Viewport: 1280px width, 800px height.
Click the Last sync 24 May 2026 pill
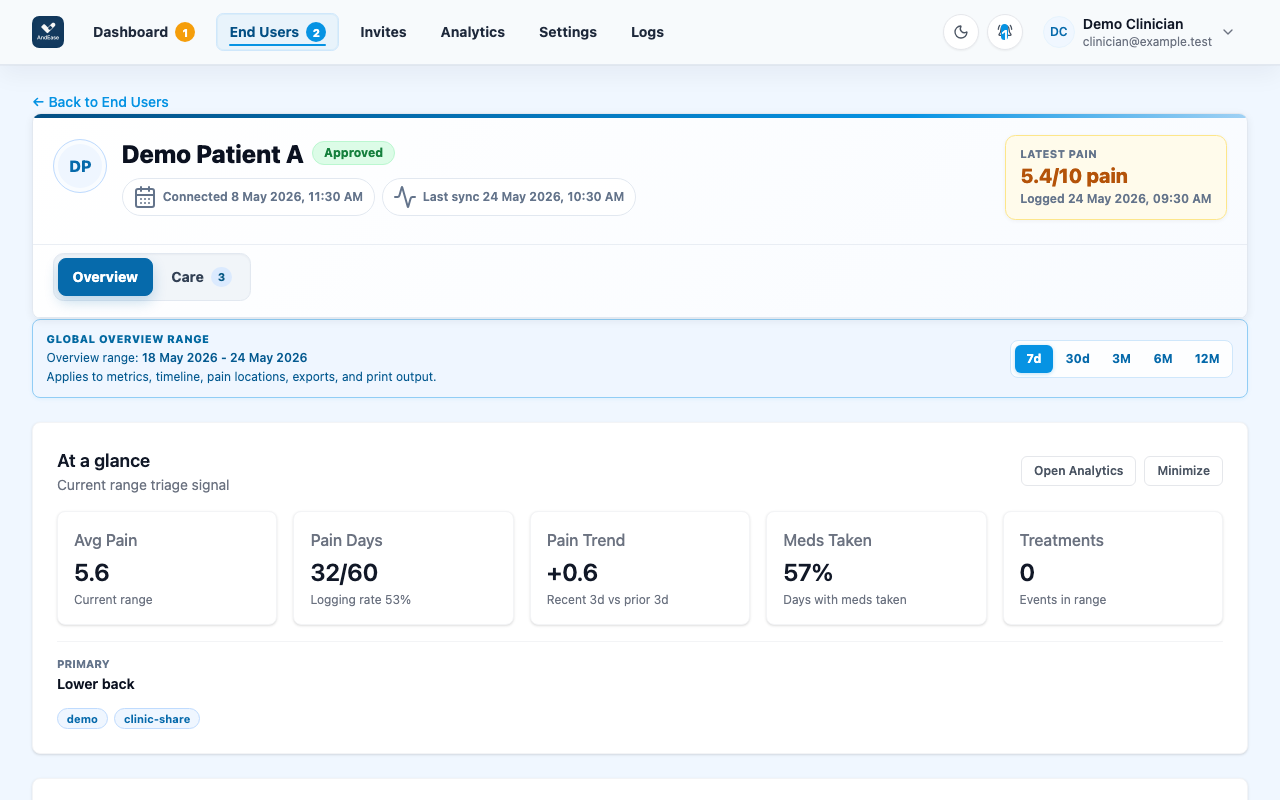(509, 197)
